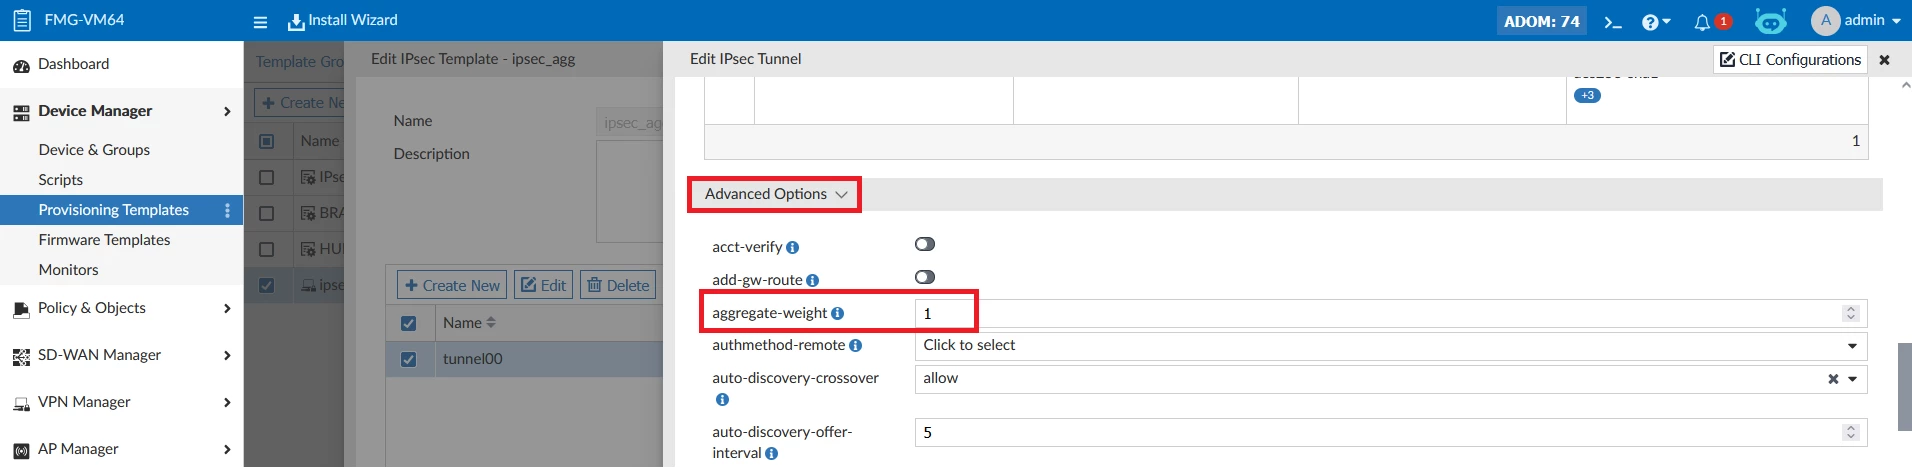Image resolution: width=1912 pixels, height=468 pixels.
Task: Close the Edit IPsec Tunnel panel
Action: (x=1884, y=60)
